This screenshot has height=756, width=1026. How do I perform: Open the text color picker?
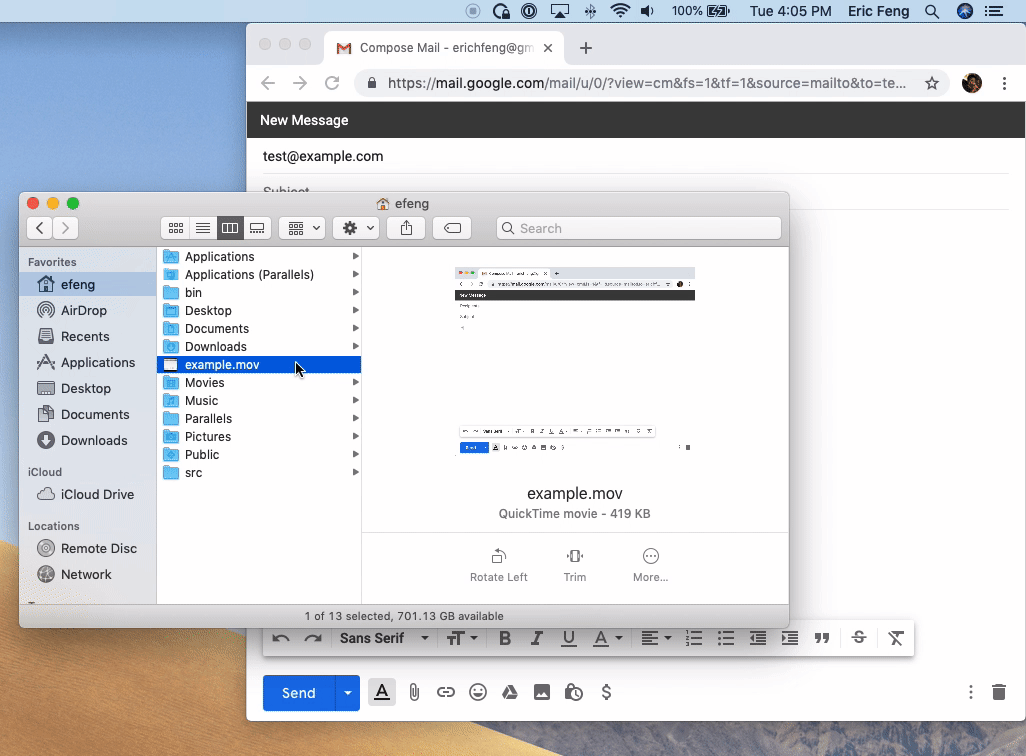pyautogui.click(x=607, y=638)
